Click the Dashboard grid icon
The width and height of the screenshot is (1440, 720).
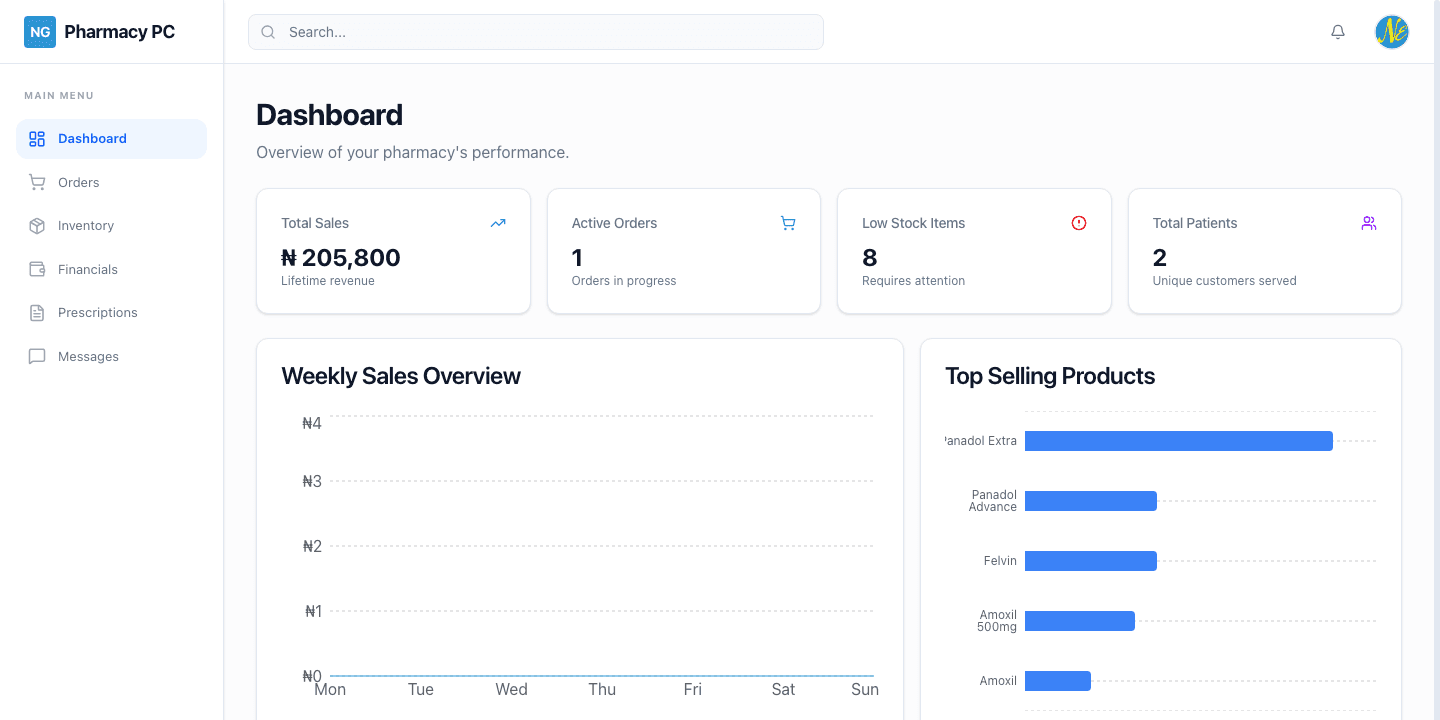click(37, 139)
